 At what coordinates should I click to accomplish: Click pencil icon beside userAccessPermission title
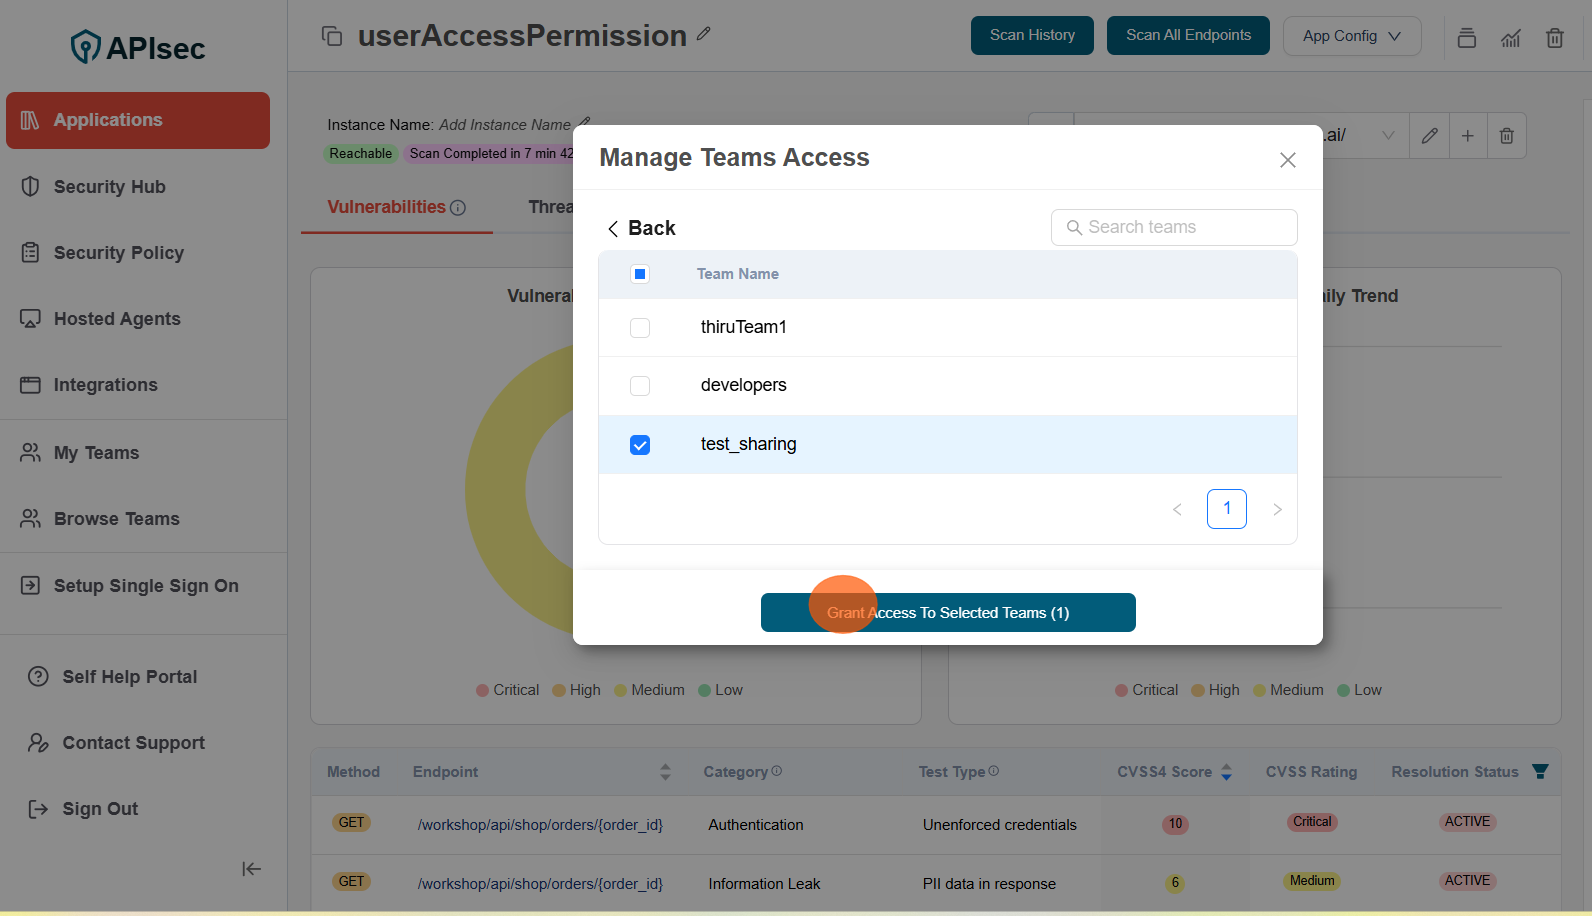[x=704, y=34]
